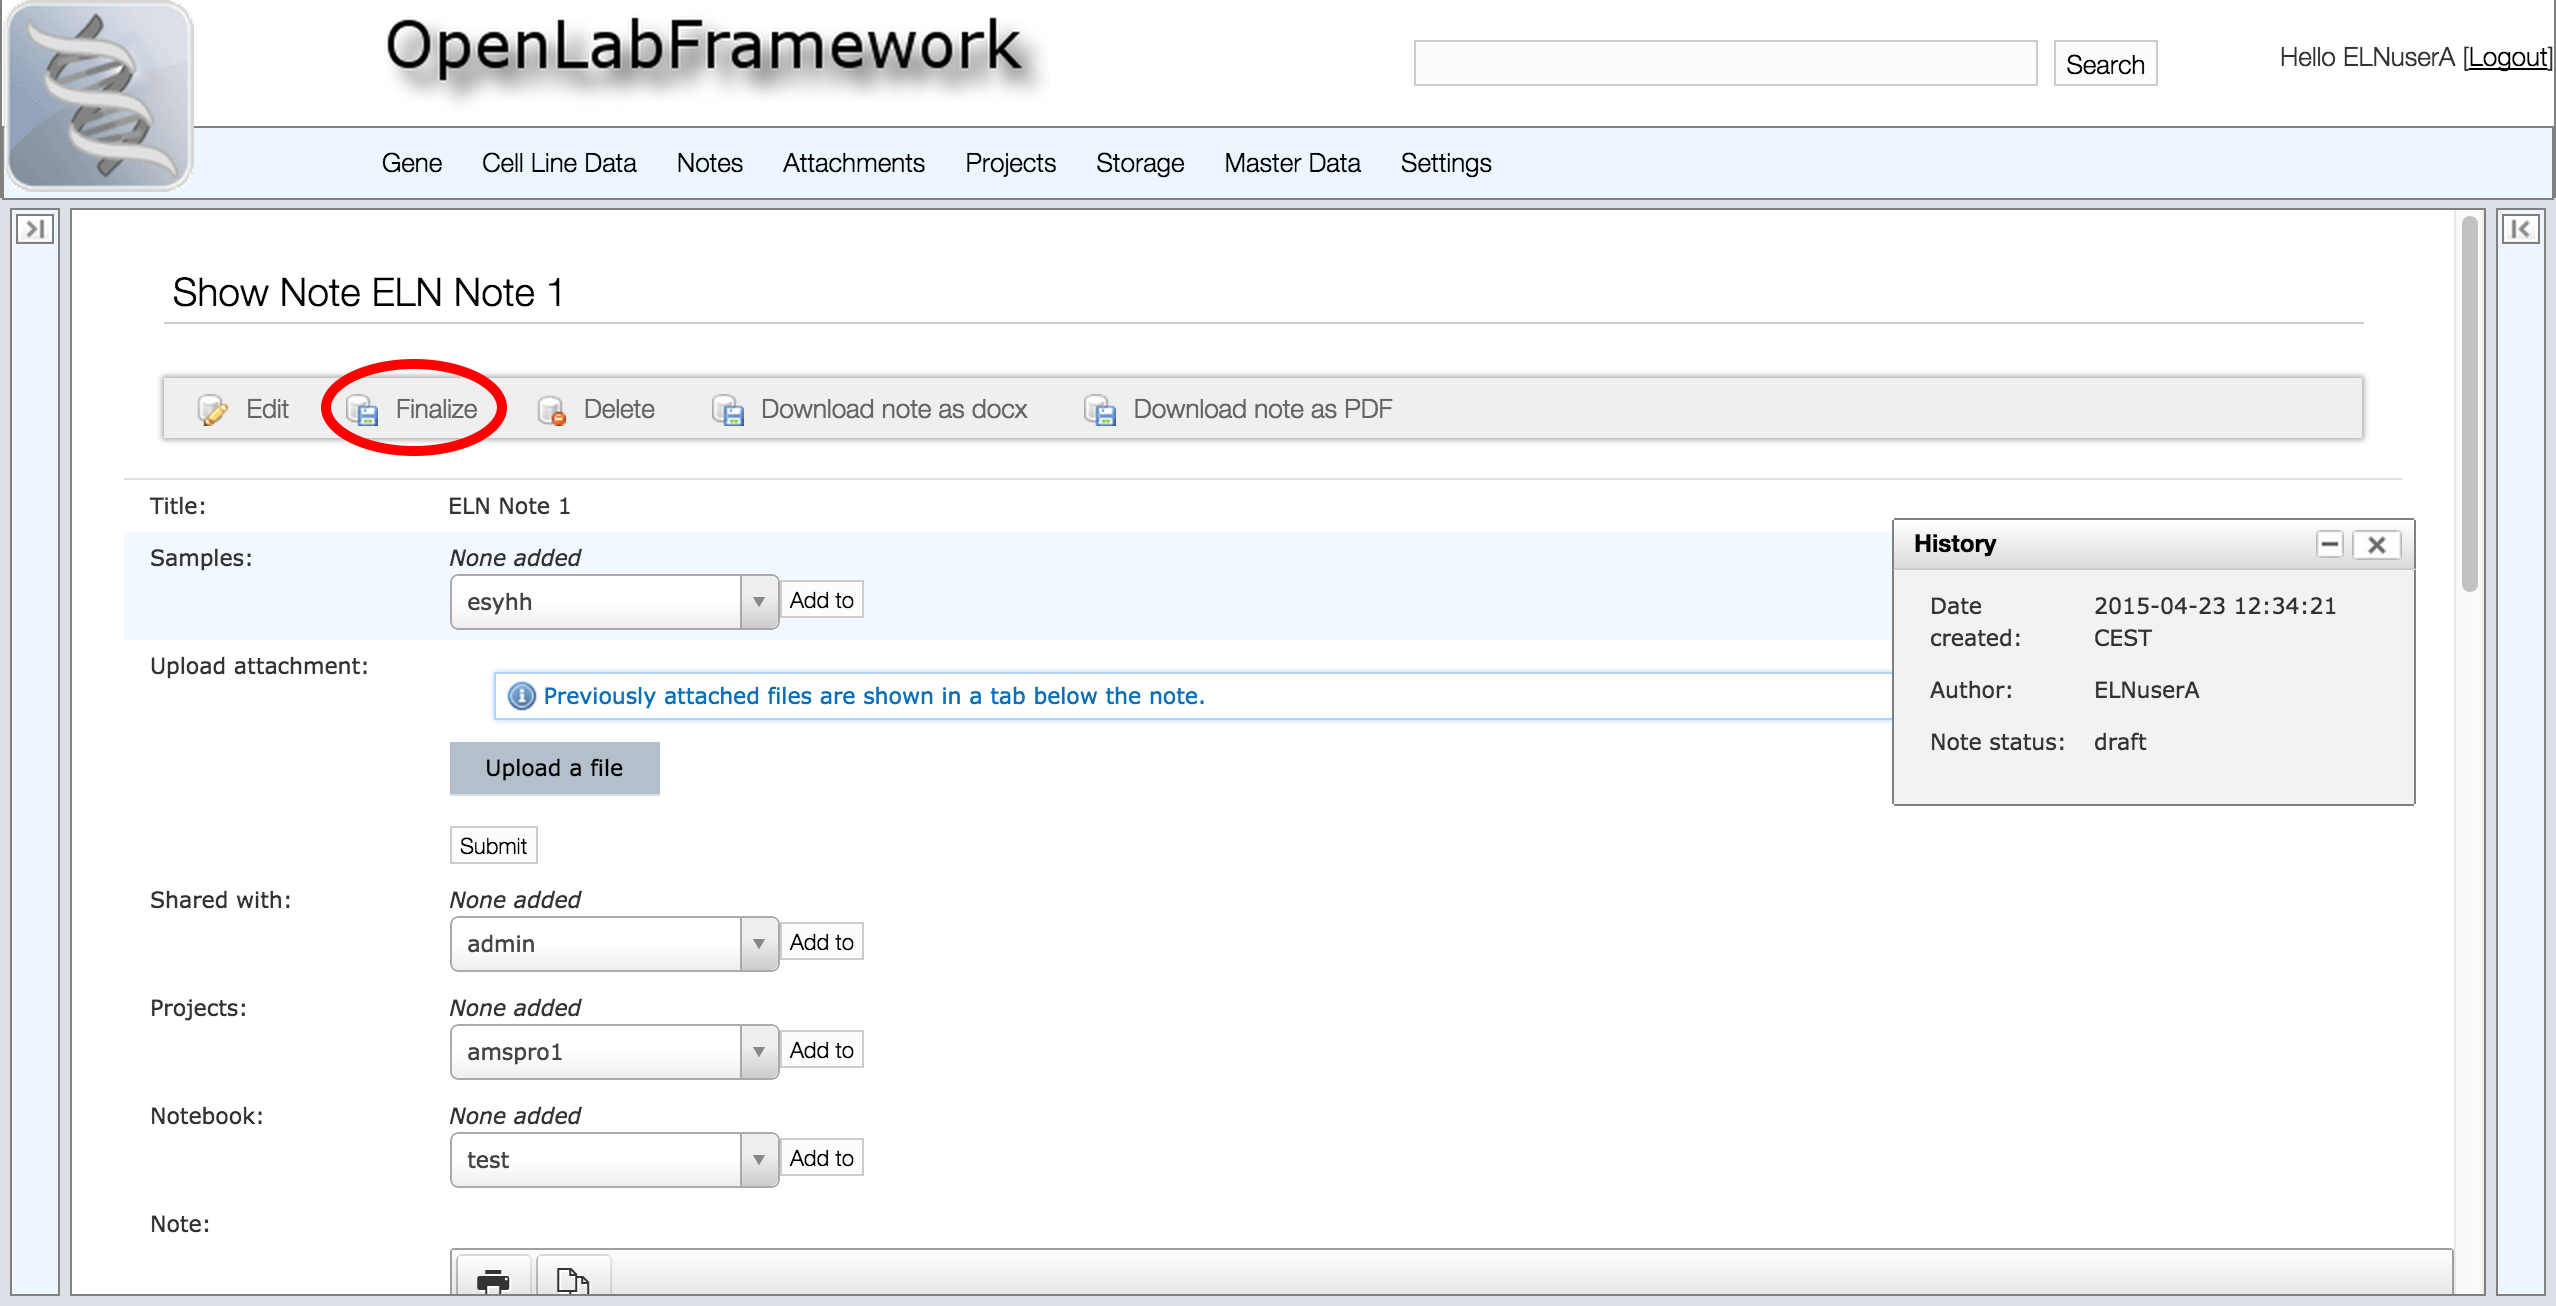2556x1306 pixels.
Task: Open the Cell Line Data menu
Action: coord(558,163)
